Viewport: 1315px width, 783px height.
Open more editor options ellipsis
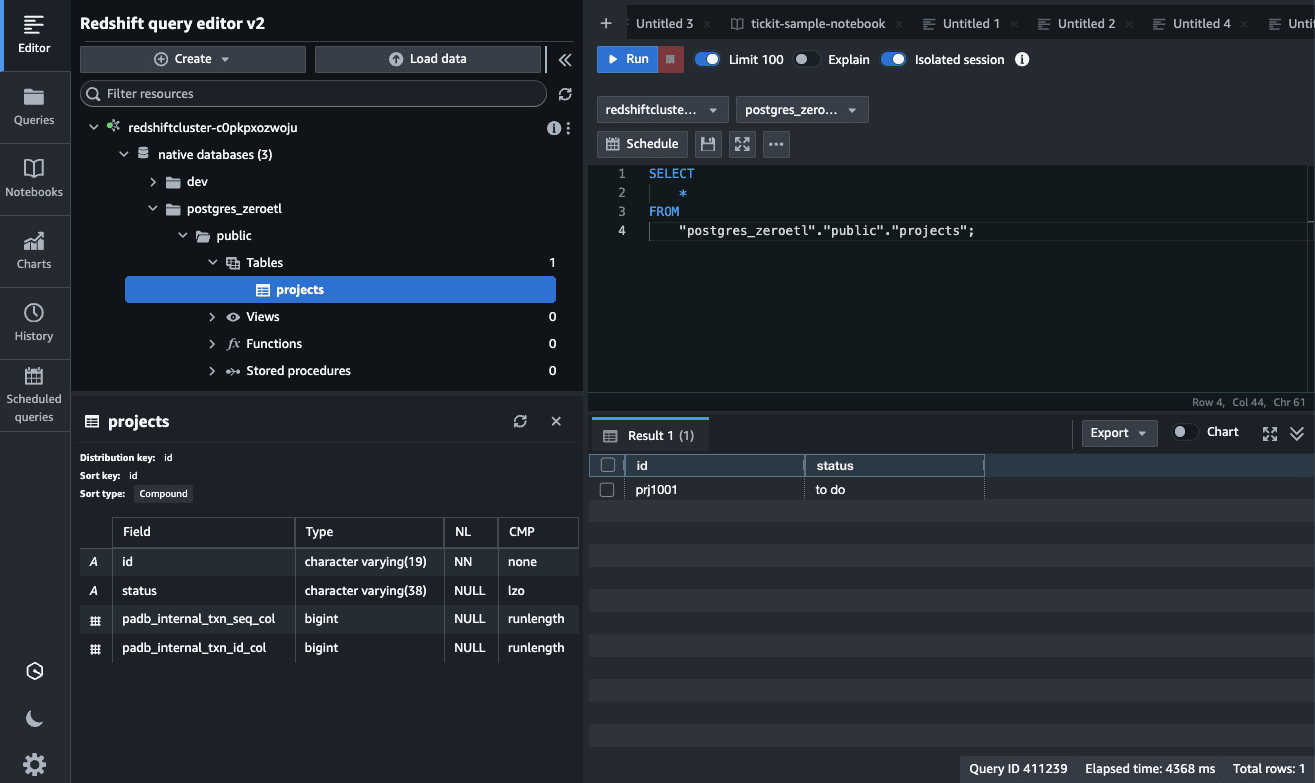coord(776,144)
